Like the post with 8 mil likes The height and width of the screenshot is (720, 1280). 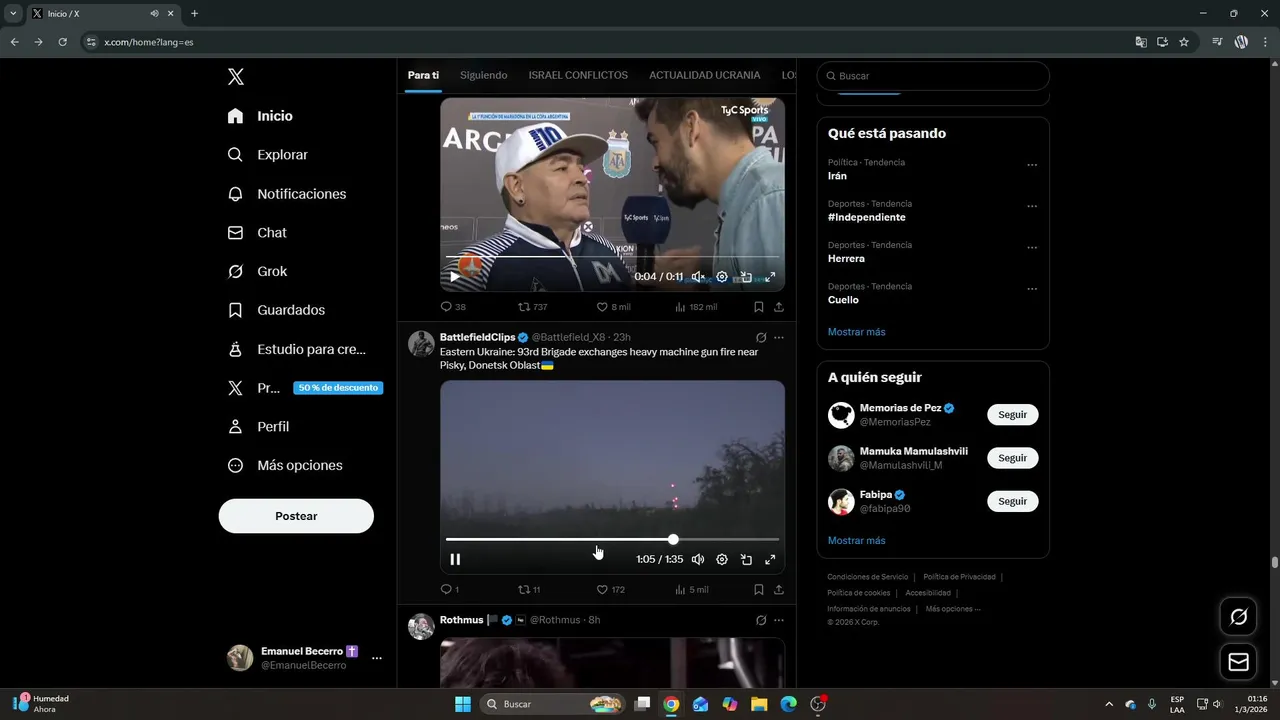tap(613, 307)
